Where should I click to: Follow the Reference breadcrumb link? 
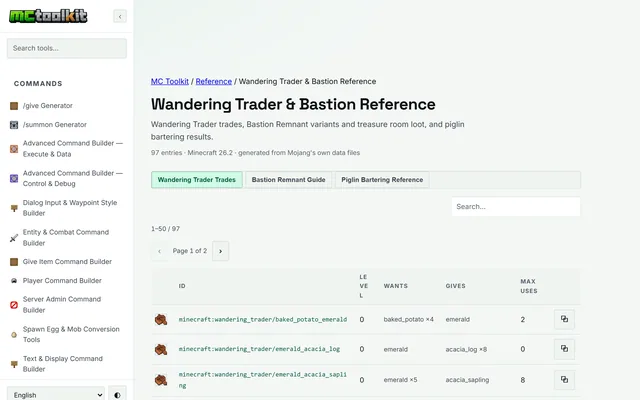pyautogui.click(x=213, y=81)
